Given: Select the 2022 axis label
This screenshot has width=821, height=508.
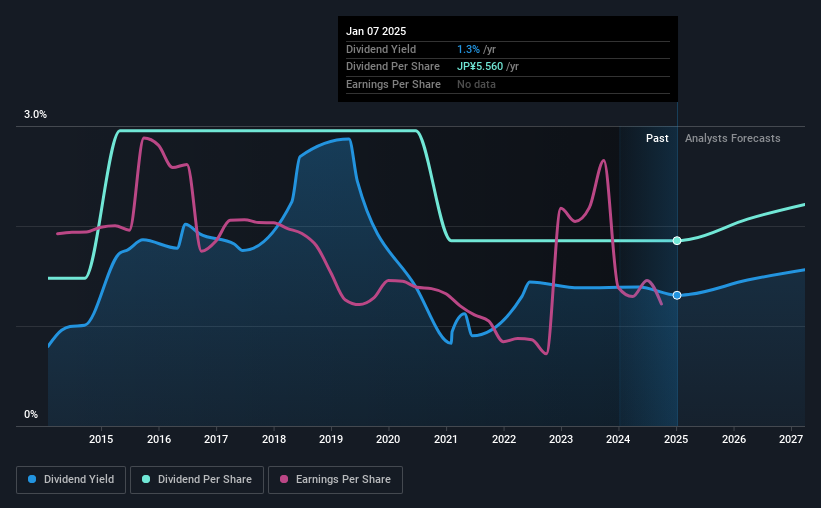Looking at the screenshot, I should [x=504, y=439].
